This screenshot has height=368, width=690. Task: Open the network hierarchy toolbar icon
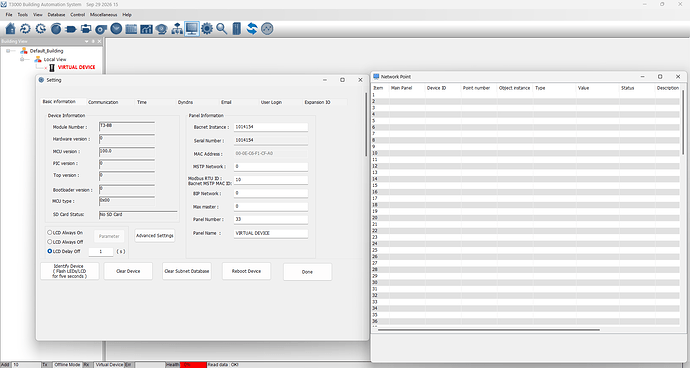(x=177, y=29)
